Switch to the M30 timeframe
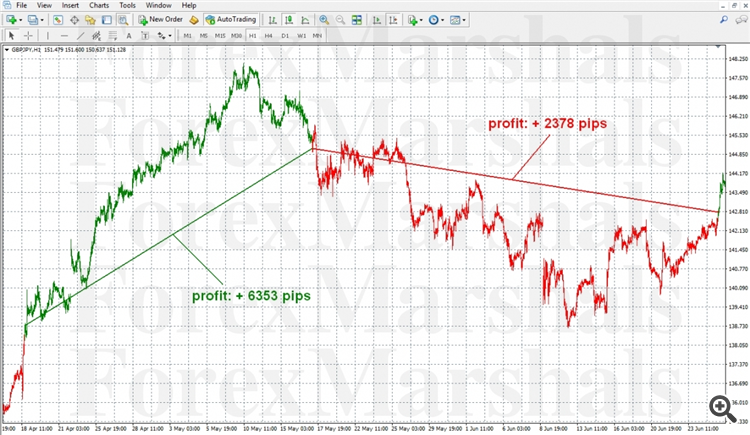The width and height of the screenshot is (750, 435). point(236,36)
